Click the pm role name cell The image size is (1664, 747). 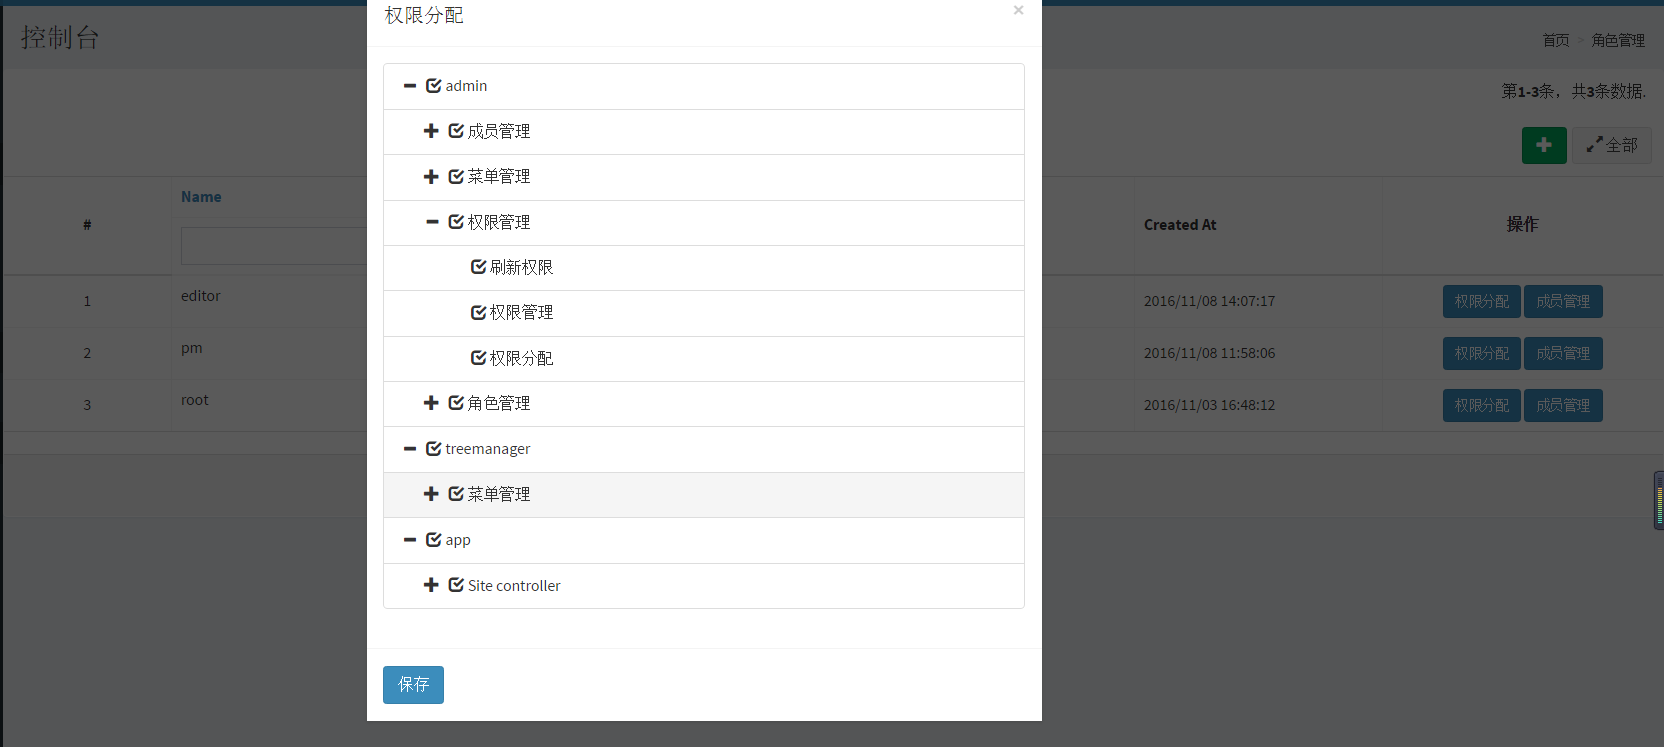pyautogui.click(x=192, y=348)
